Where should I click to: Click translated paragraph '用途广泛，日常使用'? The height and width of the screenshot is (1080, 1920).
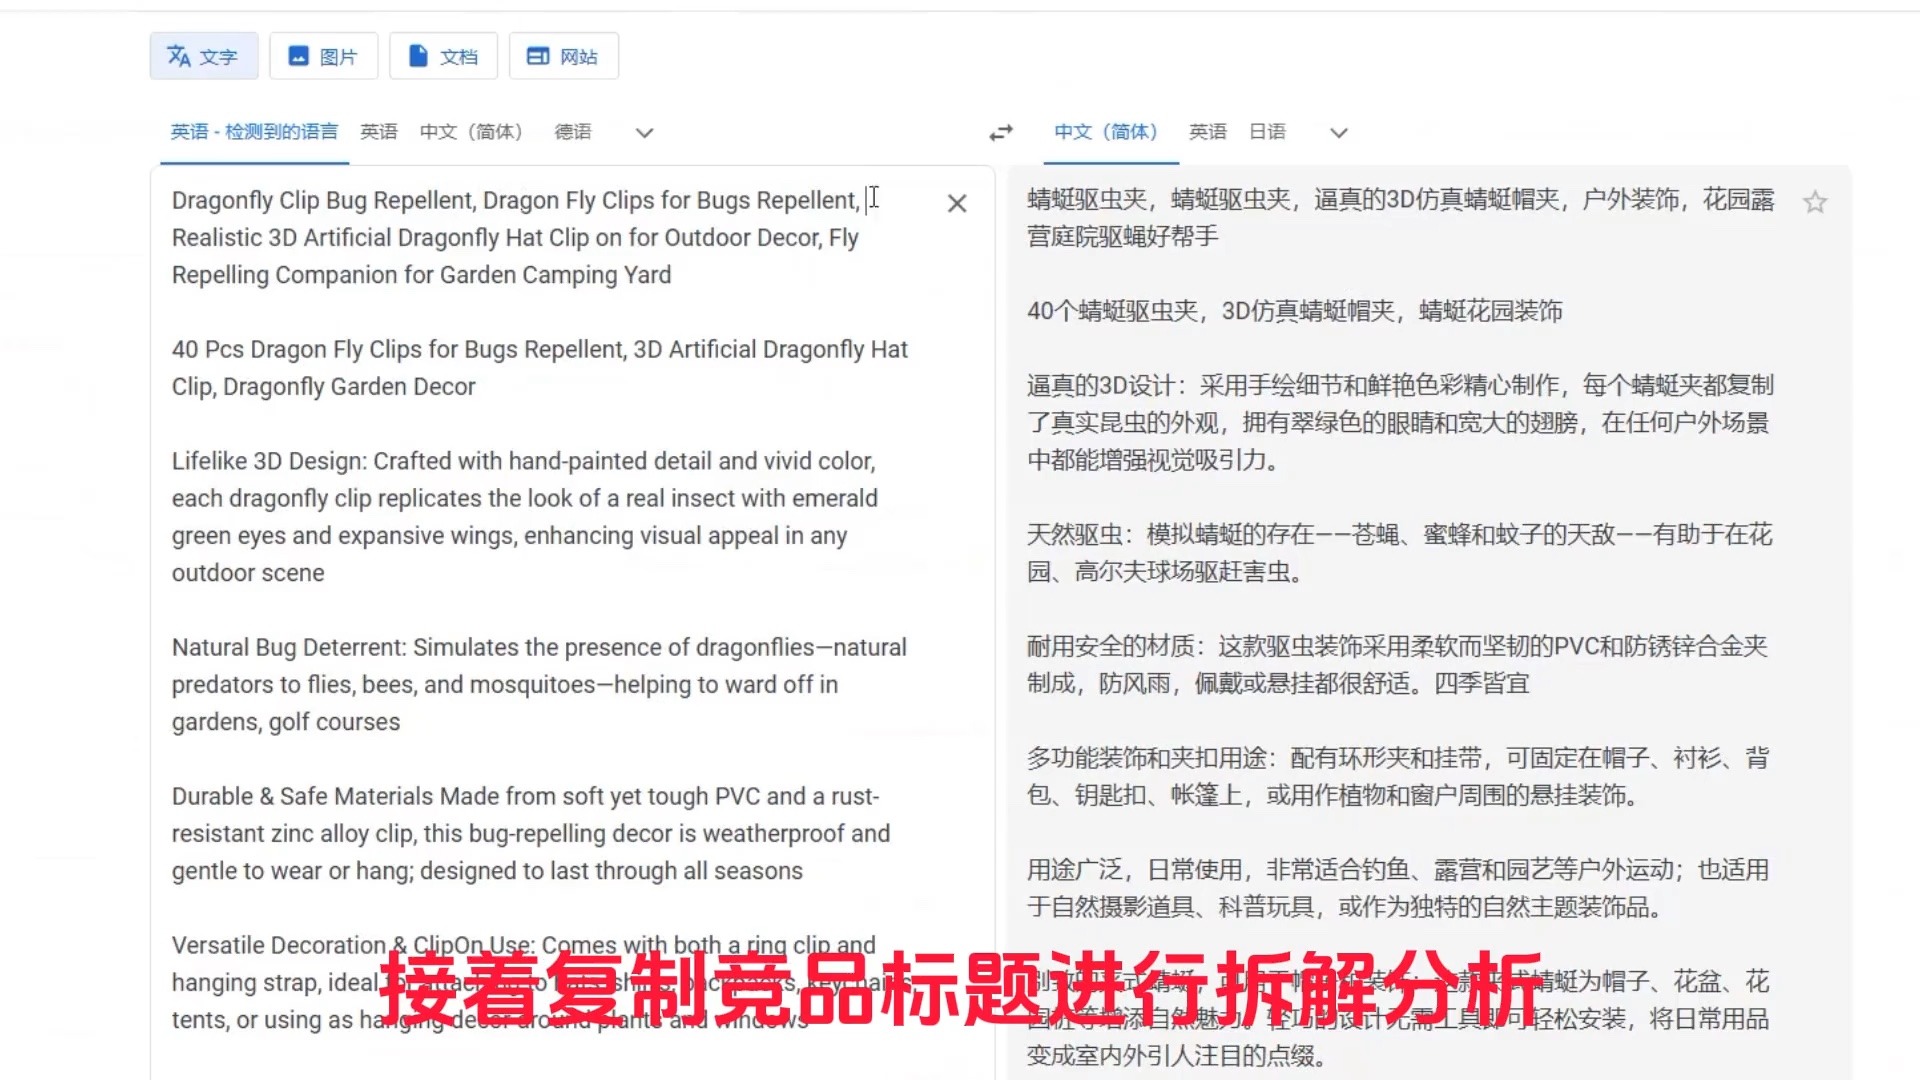[1398, 888]
